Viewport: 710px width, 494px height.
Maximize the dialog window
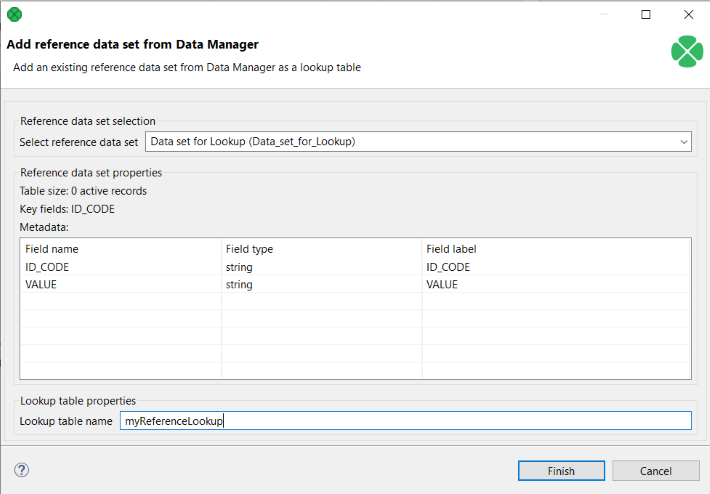(x=645, y=15)
